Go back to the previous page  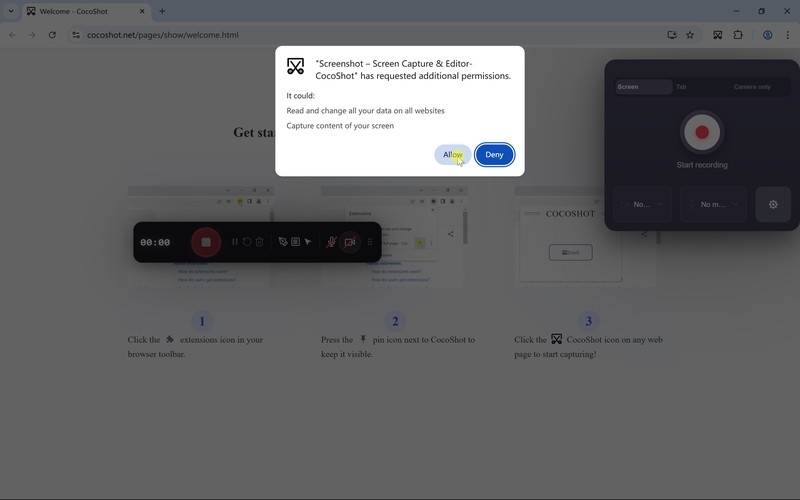click(12, 35)
